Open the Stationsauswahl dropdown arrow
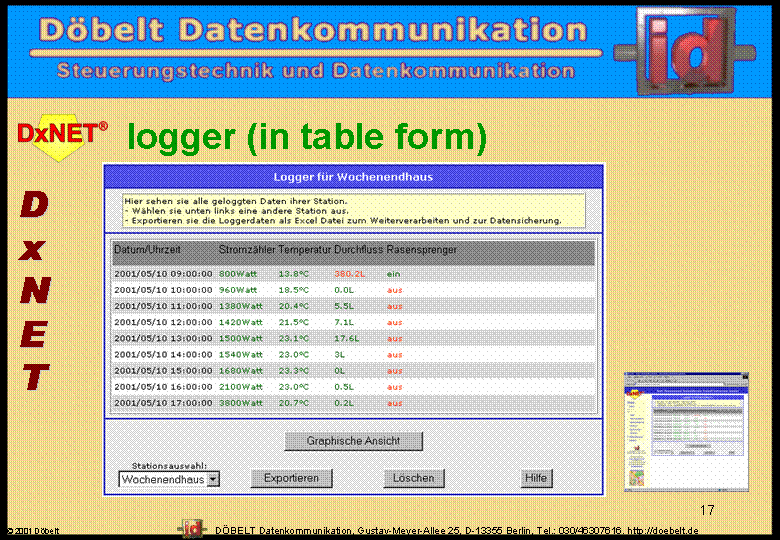The width and height of the screenshot is (780, 540). (213, 479)
